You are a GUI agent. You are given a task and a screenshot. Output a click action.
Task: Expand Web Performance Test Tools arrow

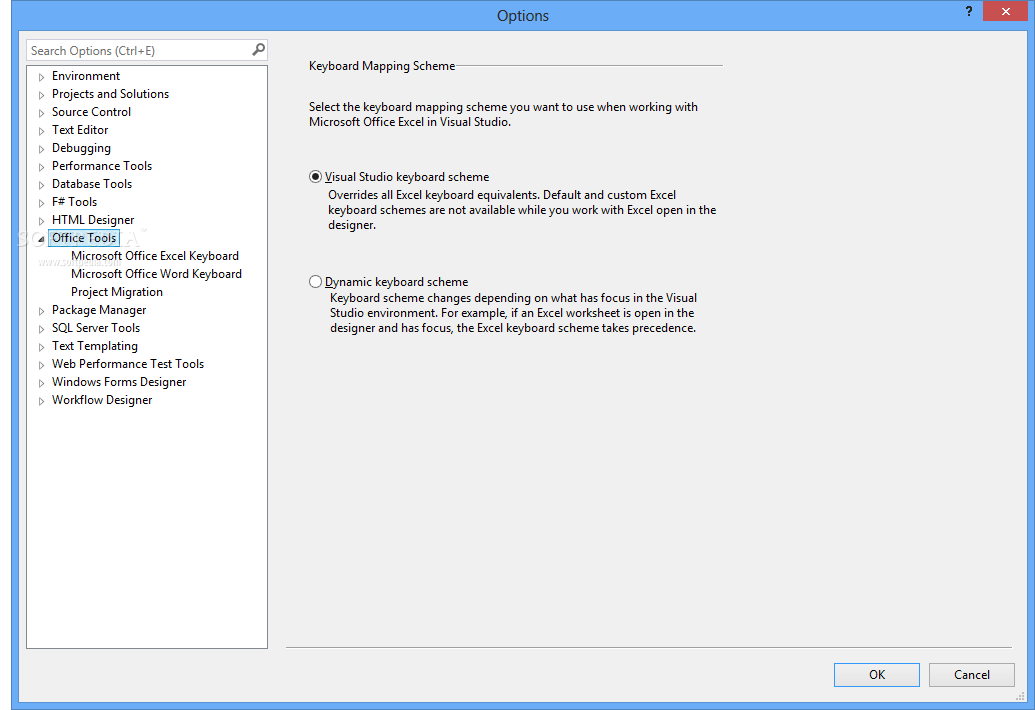[x=41, y=365]
